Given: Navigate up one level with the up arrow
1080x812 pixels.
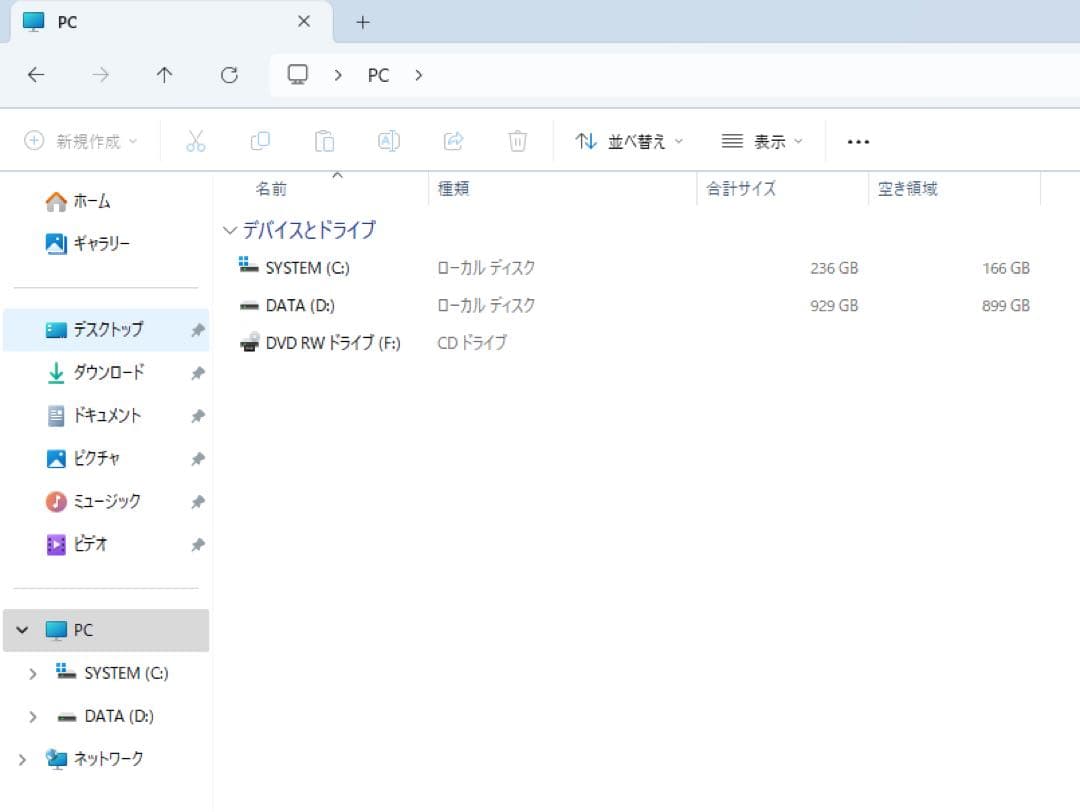Looking at the screenshot, I should point(164,75).
